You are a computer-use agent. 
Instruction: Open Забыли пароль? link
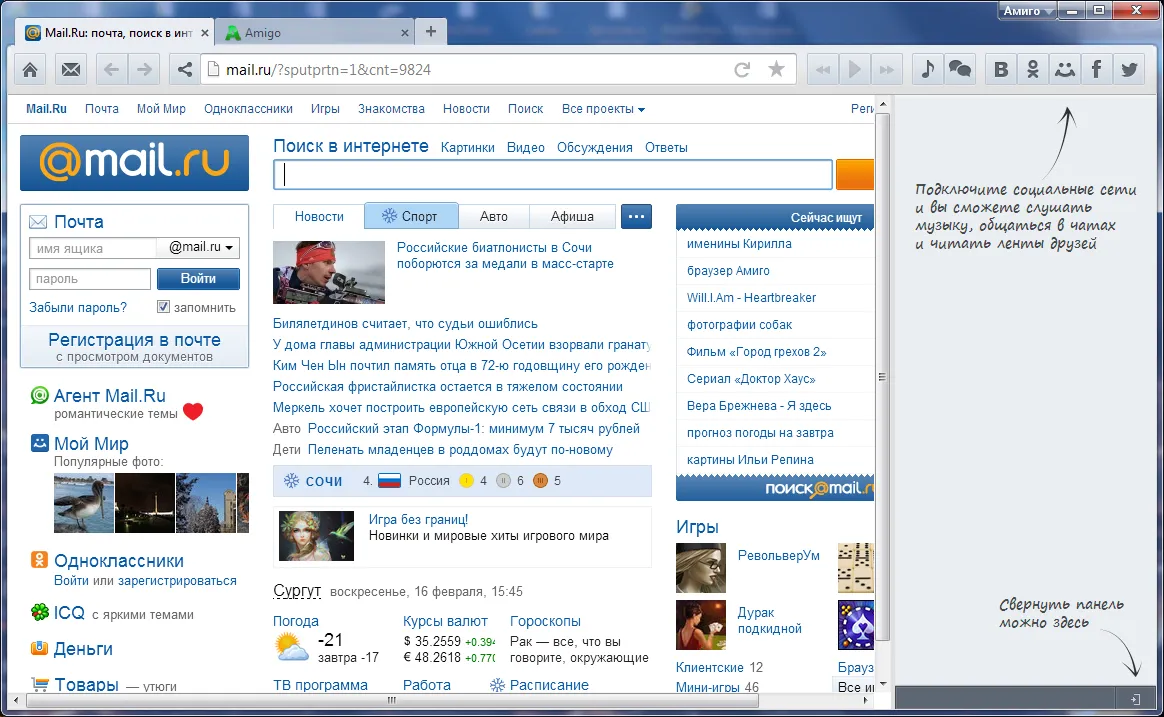tap(78, 307)
